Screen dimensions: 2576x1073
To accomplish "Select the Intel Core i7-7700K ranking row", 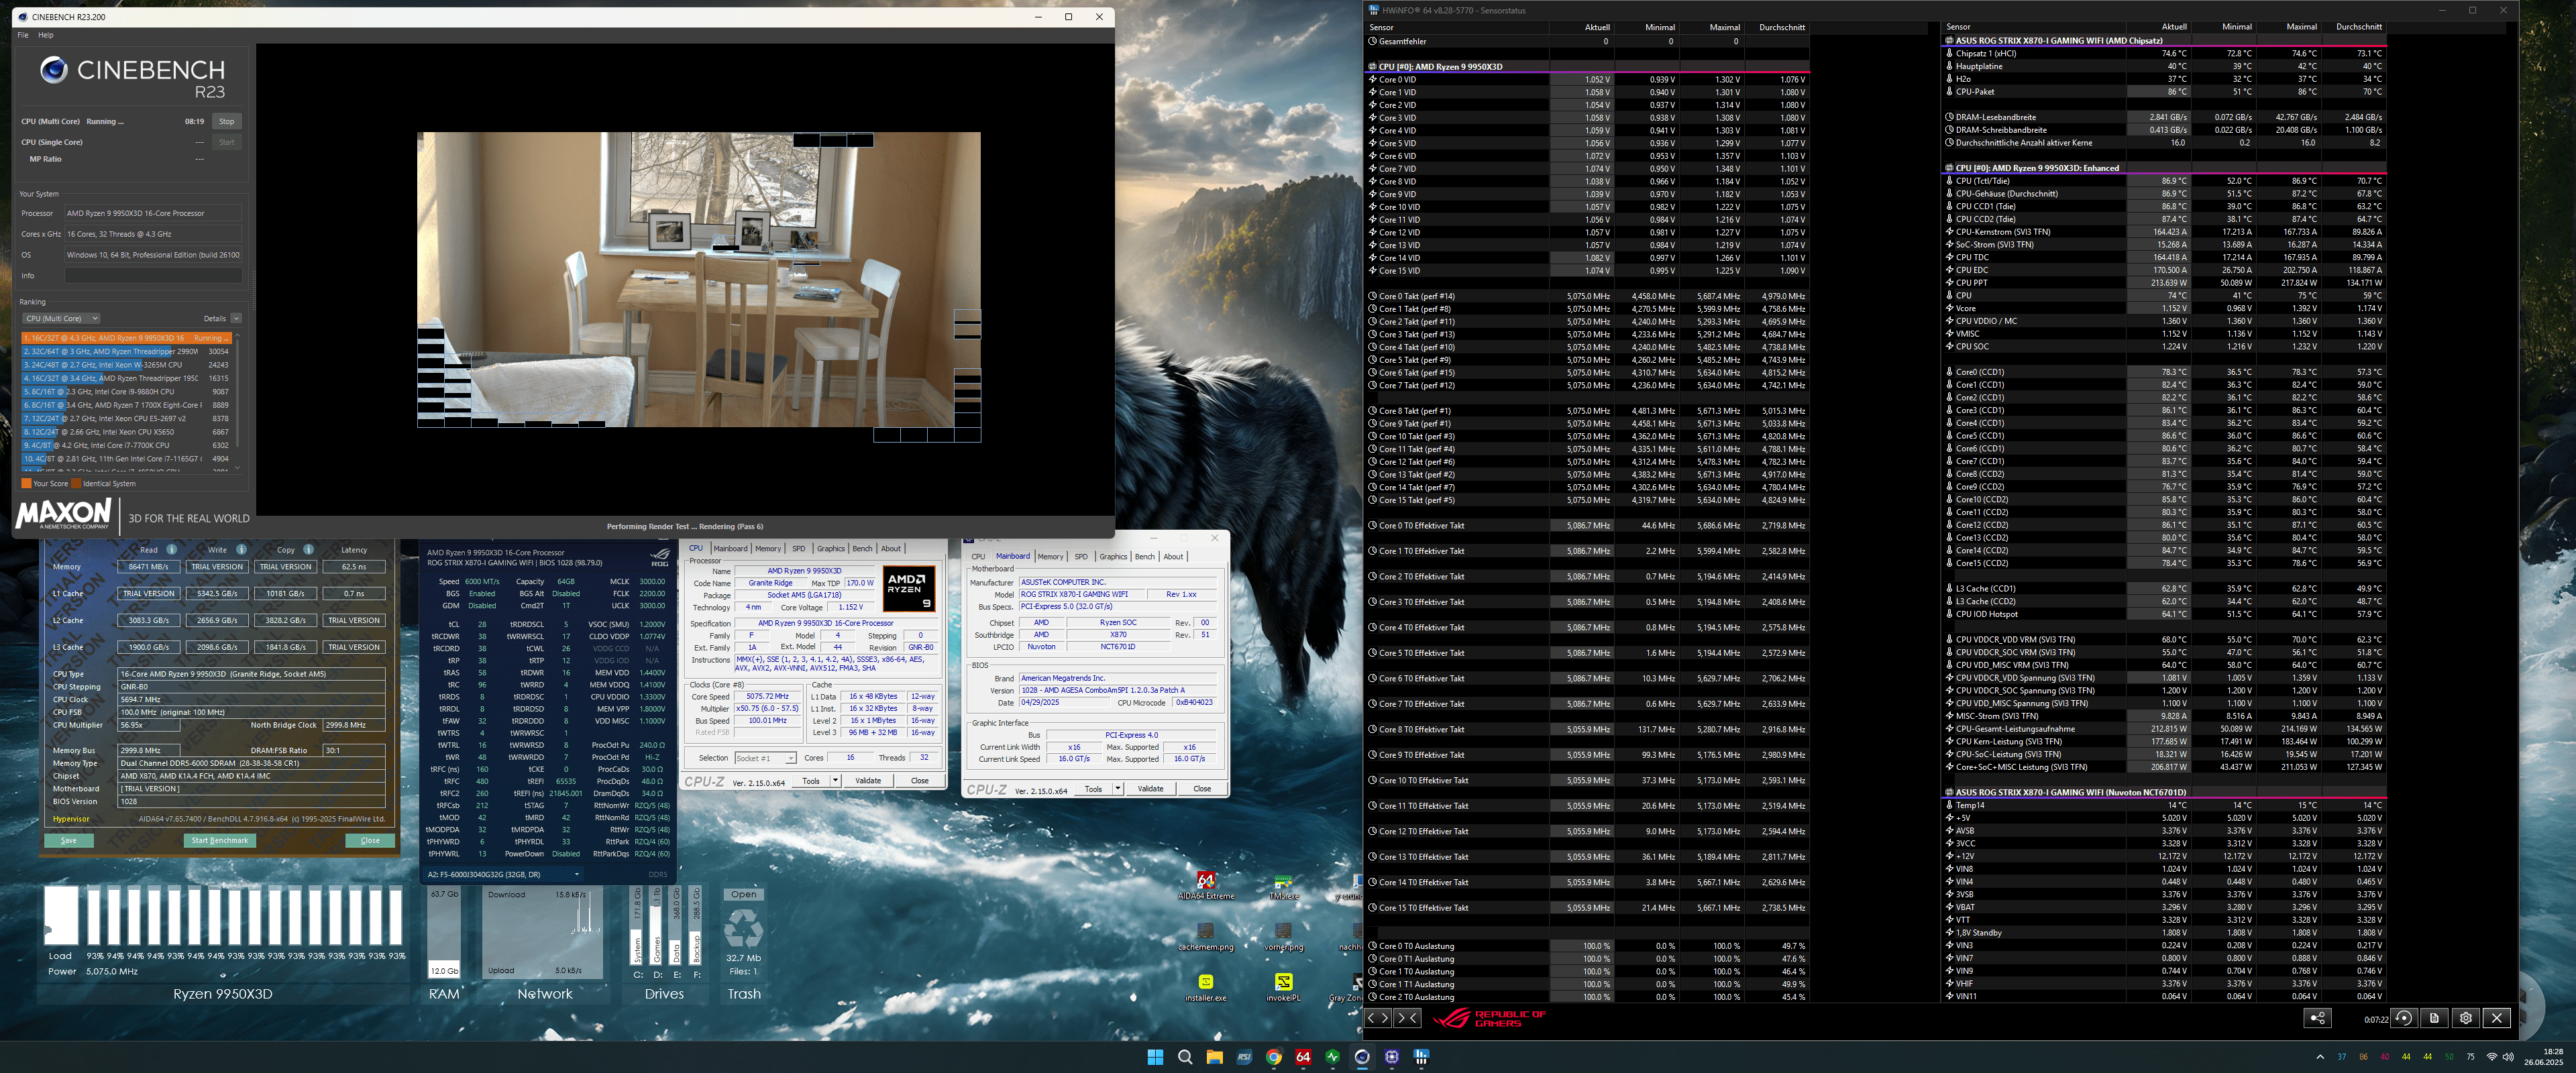I will click(x=127, y=446).
